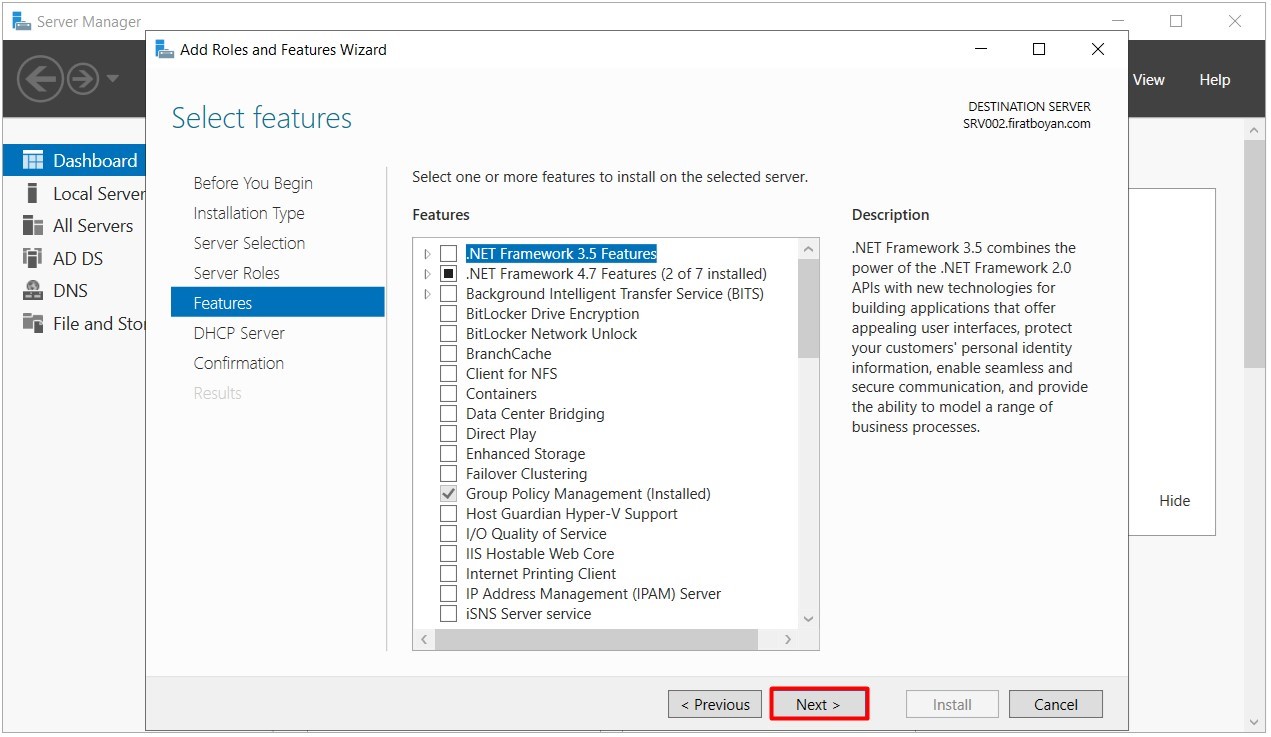Check .NET Framework 3.5 Features checkbox
Image resolution: width=1271 pixels, height=737 pixels.
(448, 254)
